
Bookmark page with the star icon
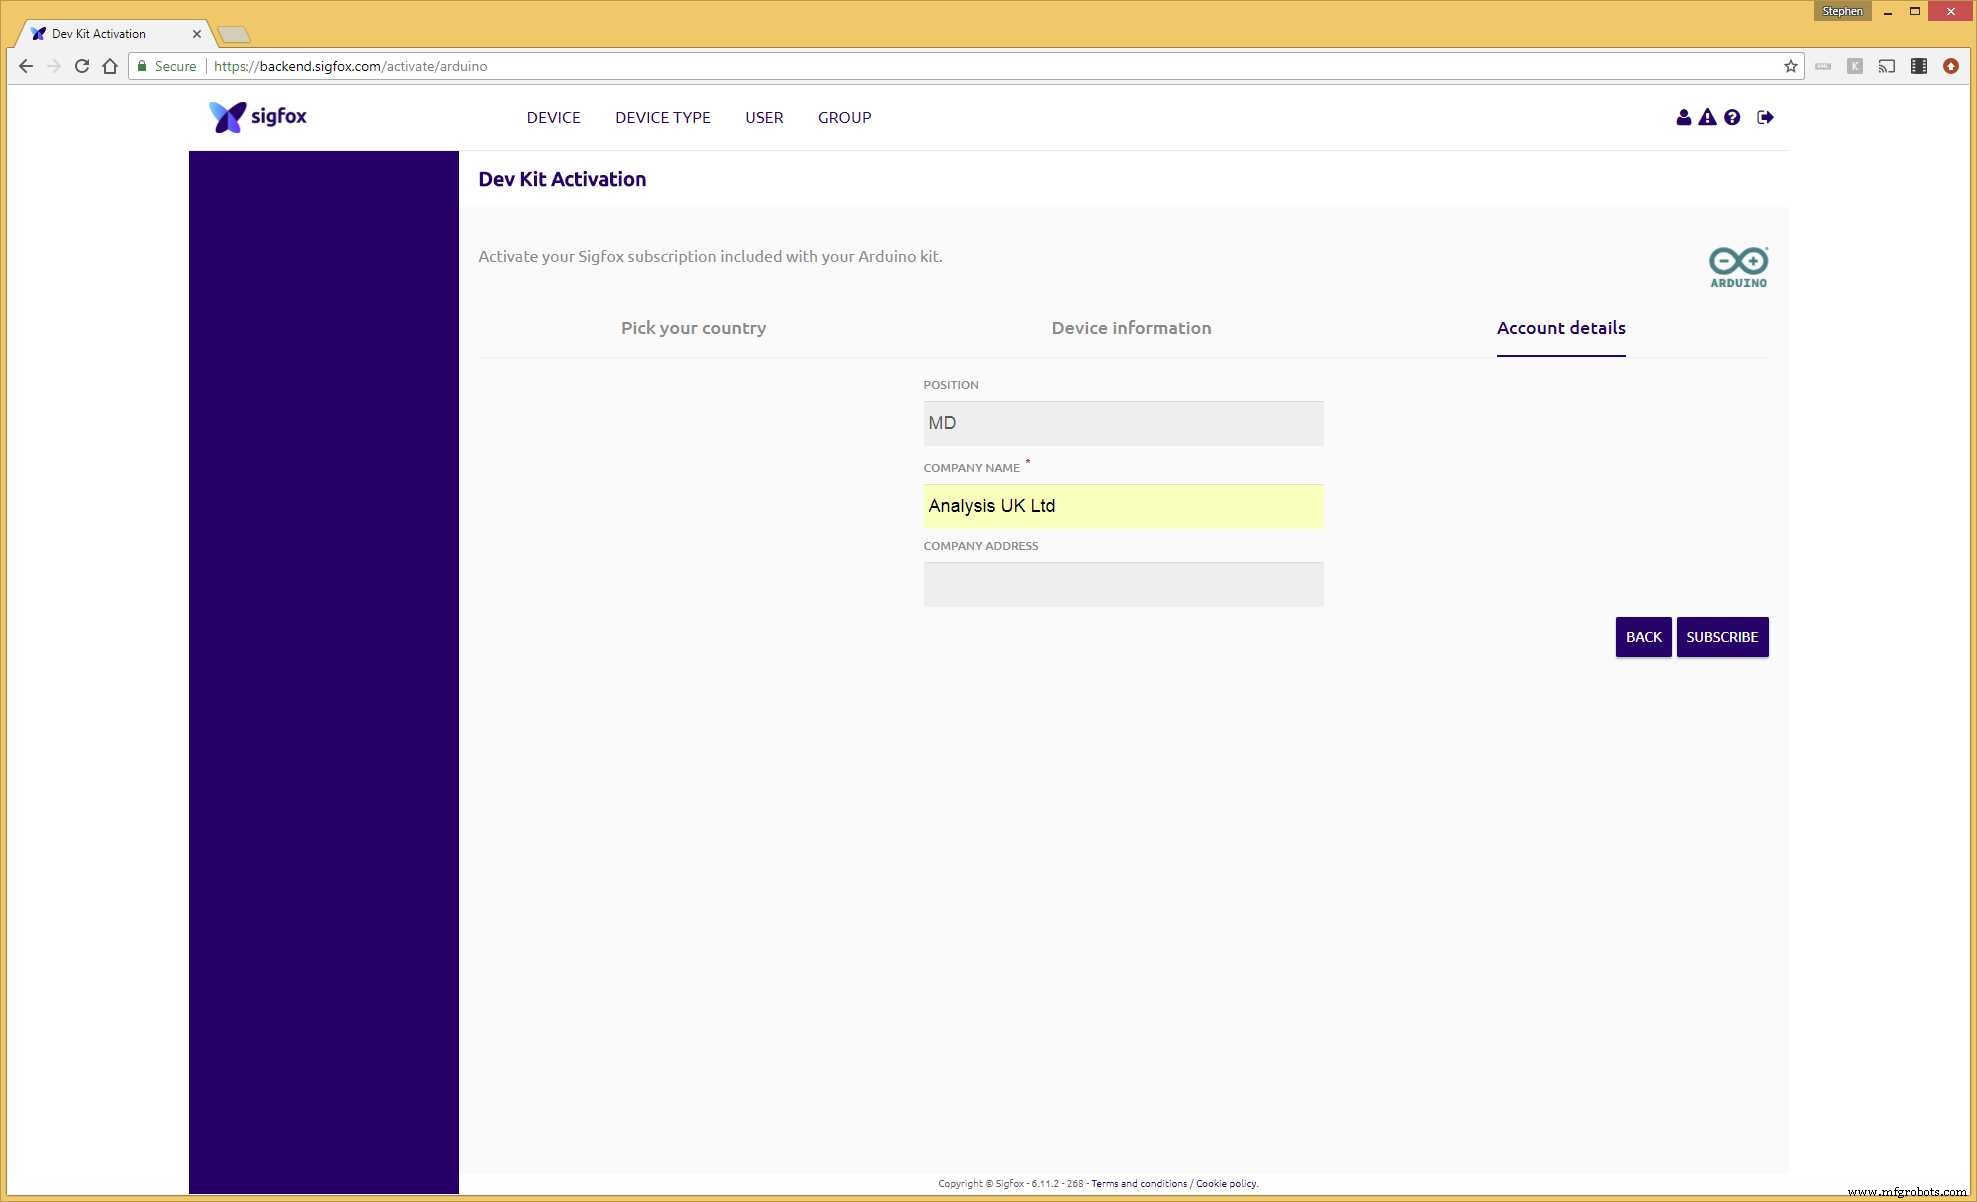(x=1790, y=66)
